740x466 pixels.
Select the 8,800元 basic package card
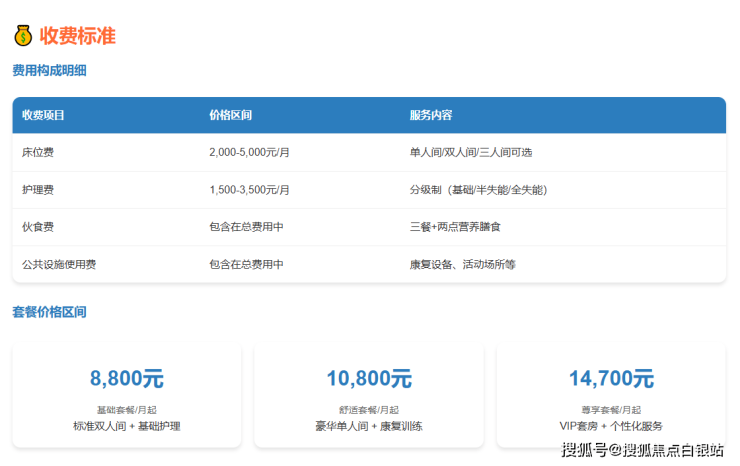(127, 396)
